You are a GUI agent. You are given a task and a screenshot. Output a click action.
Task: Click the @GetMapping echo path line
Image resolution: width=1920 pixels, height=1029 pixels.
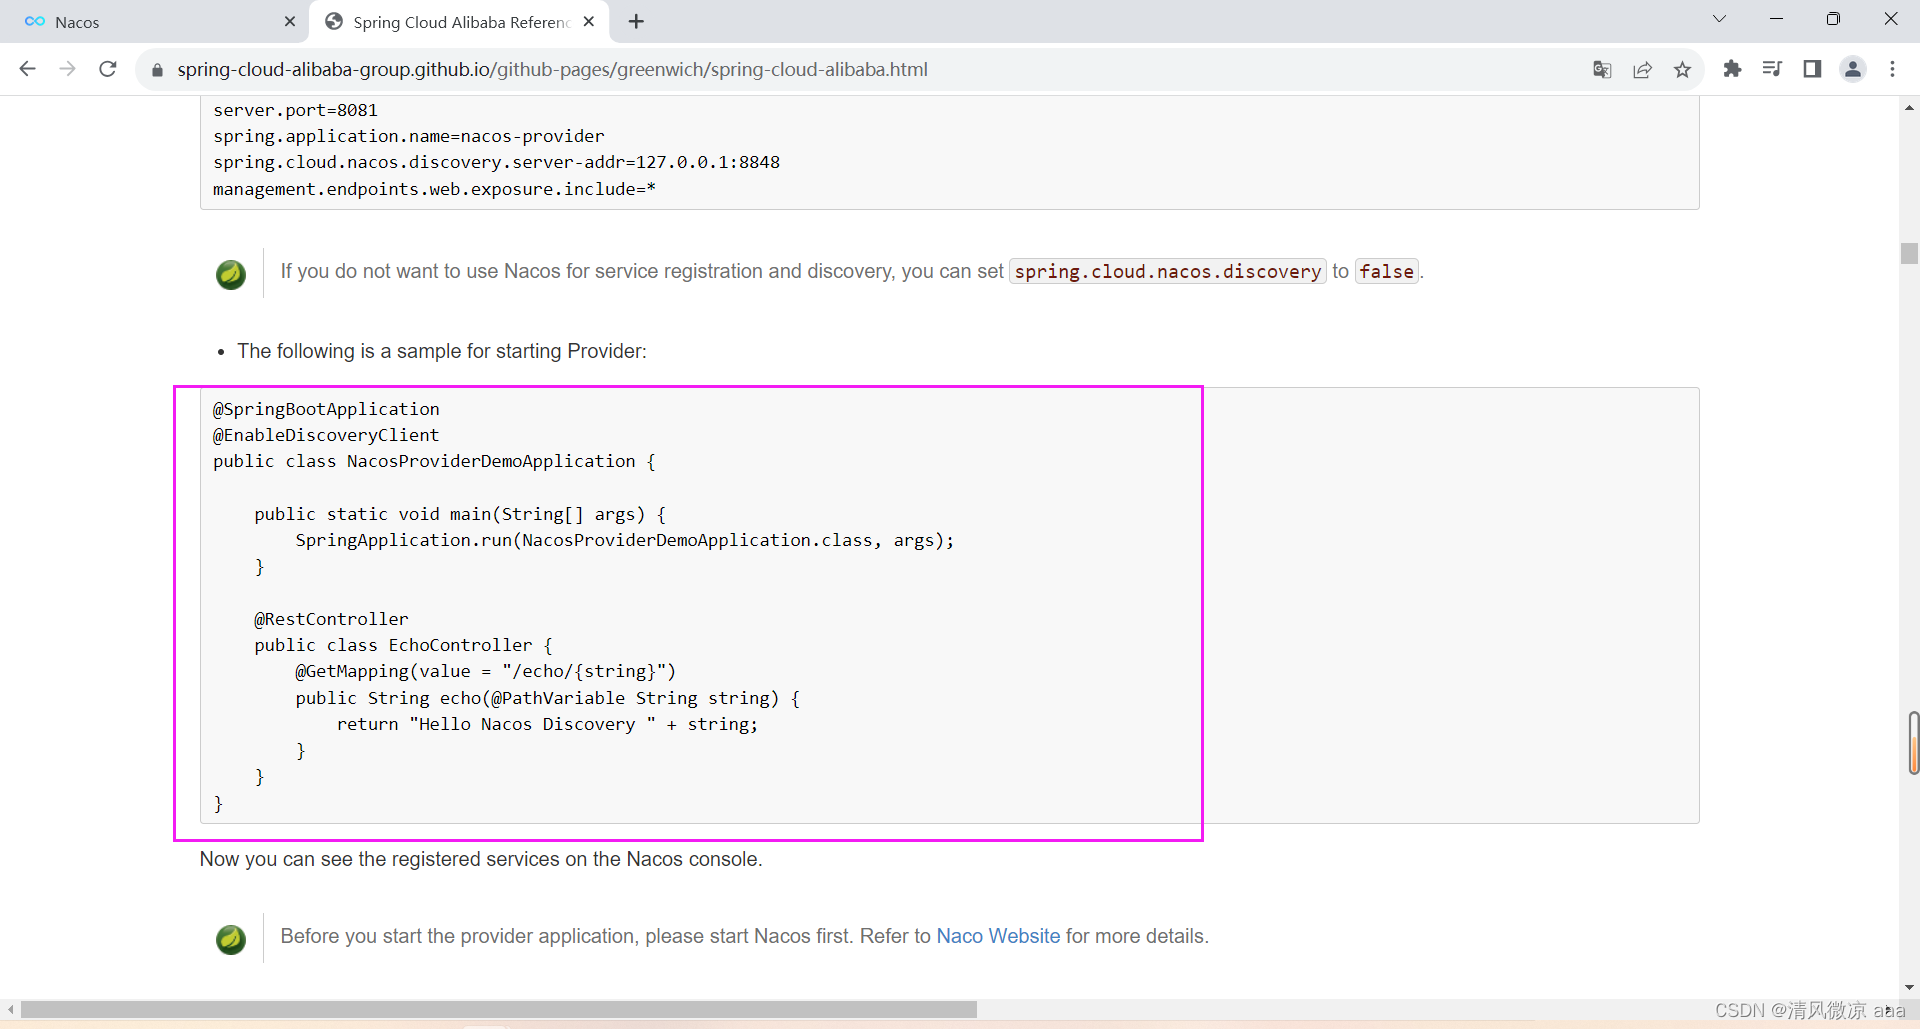[x=486, y=671]
